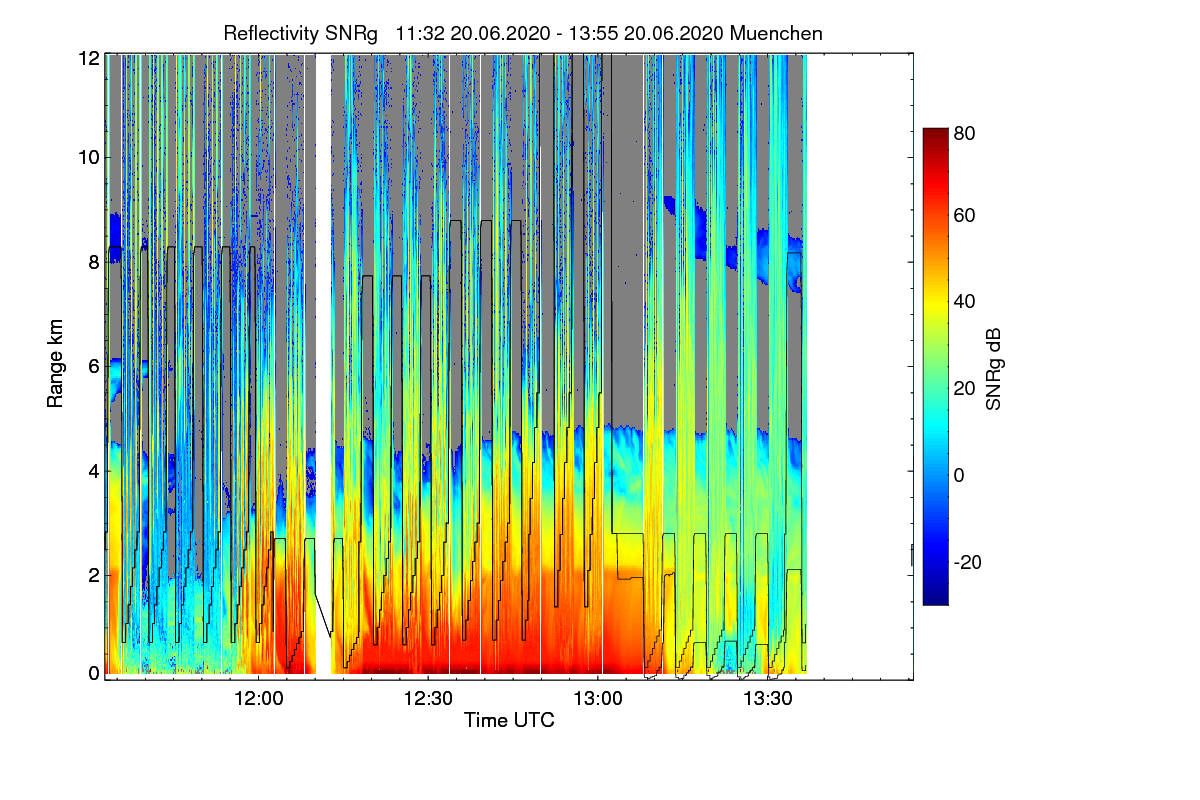Click the range axis value 4
The height and width of the screenshot is (800, 1200).
point(94,470)
